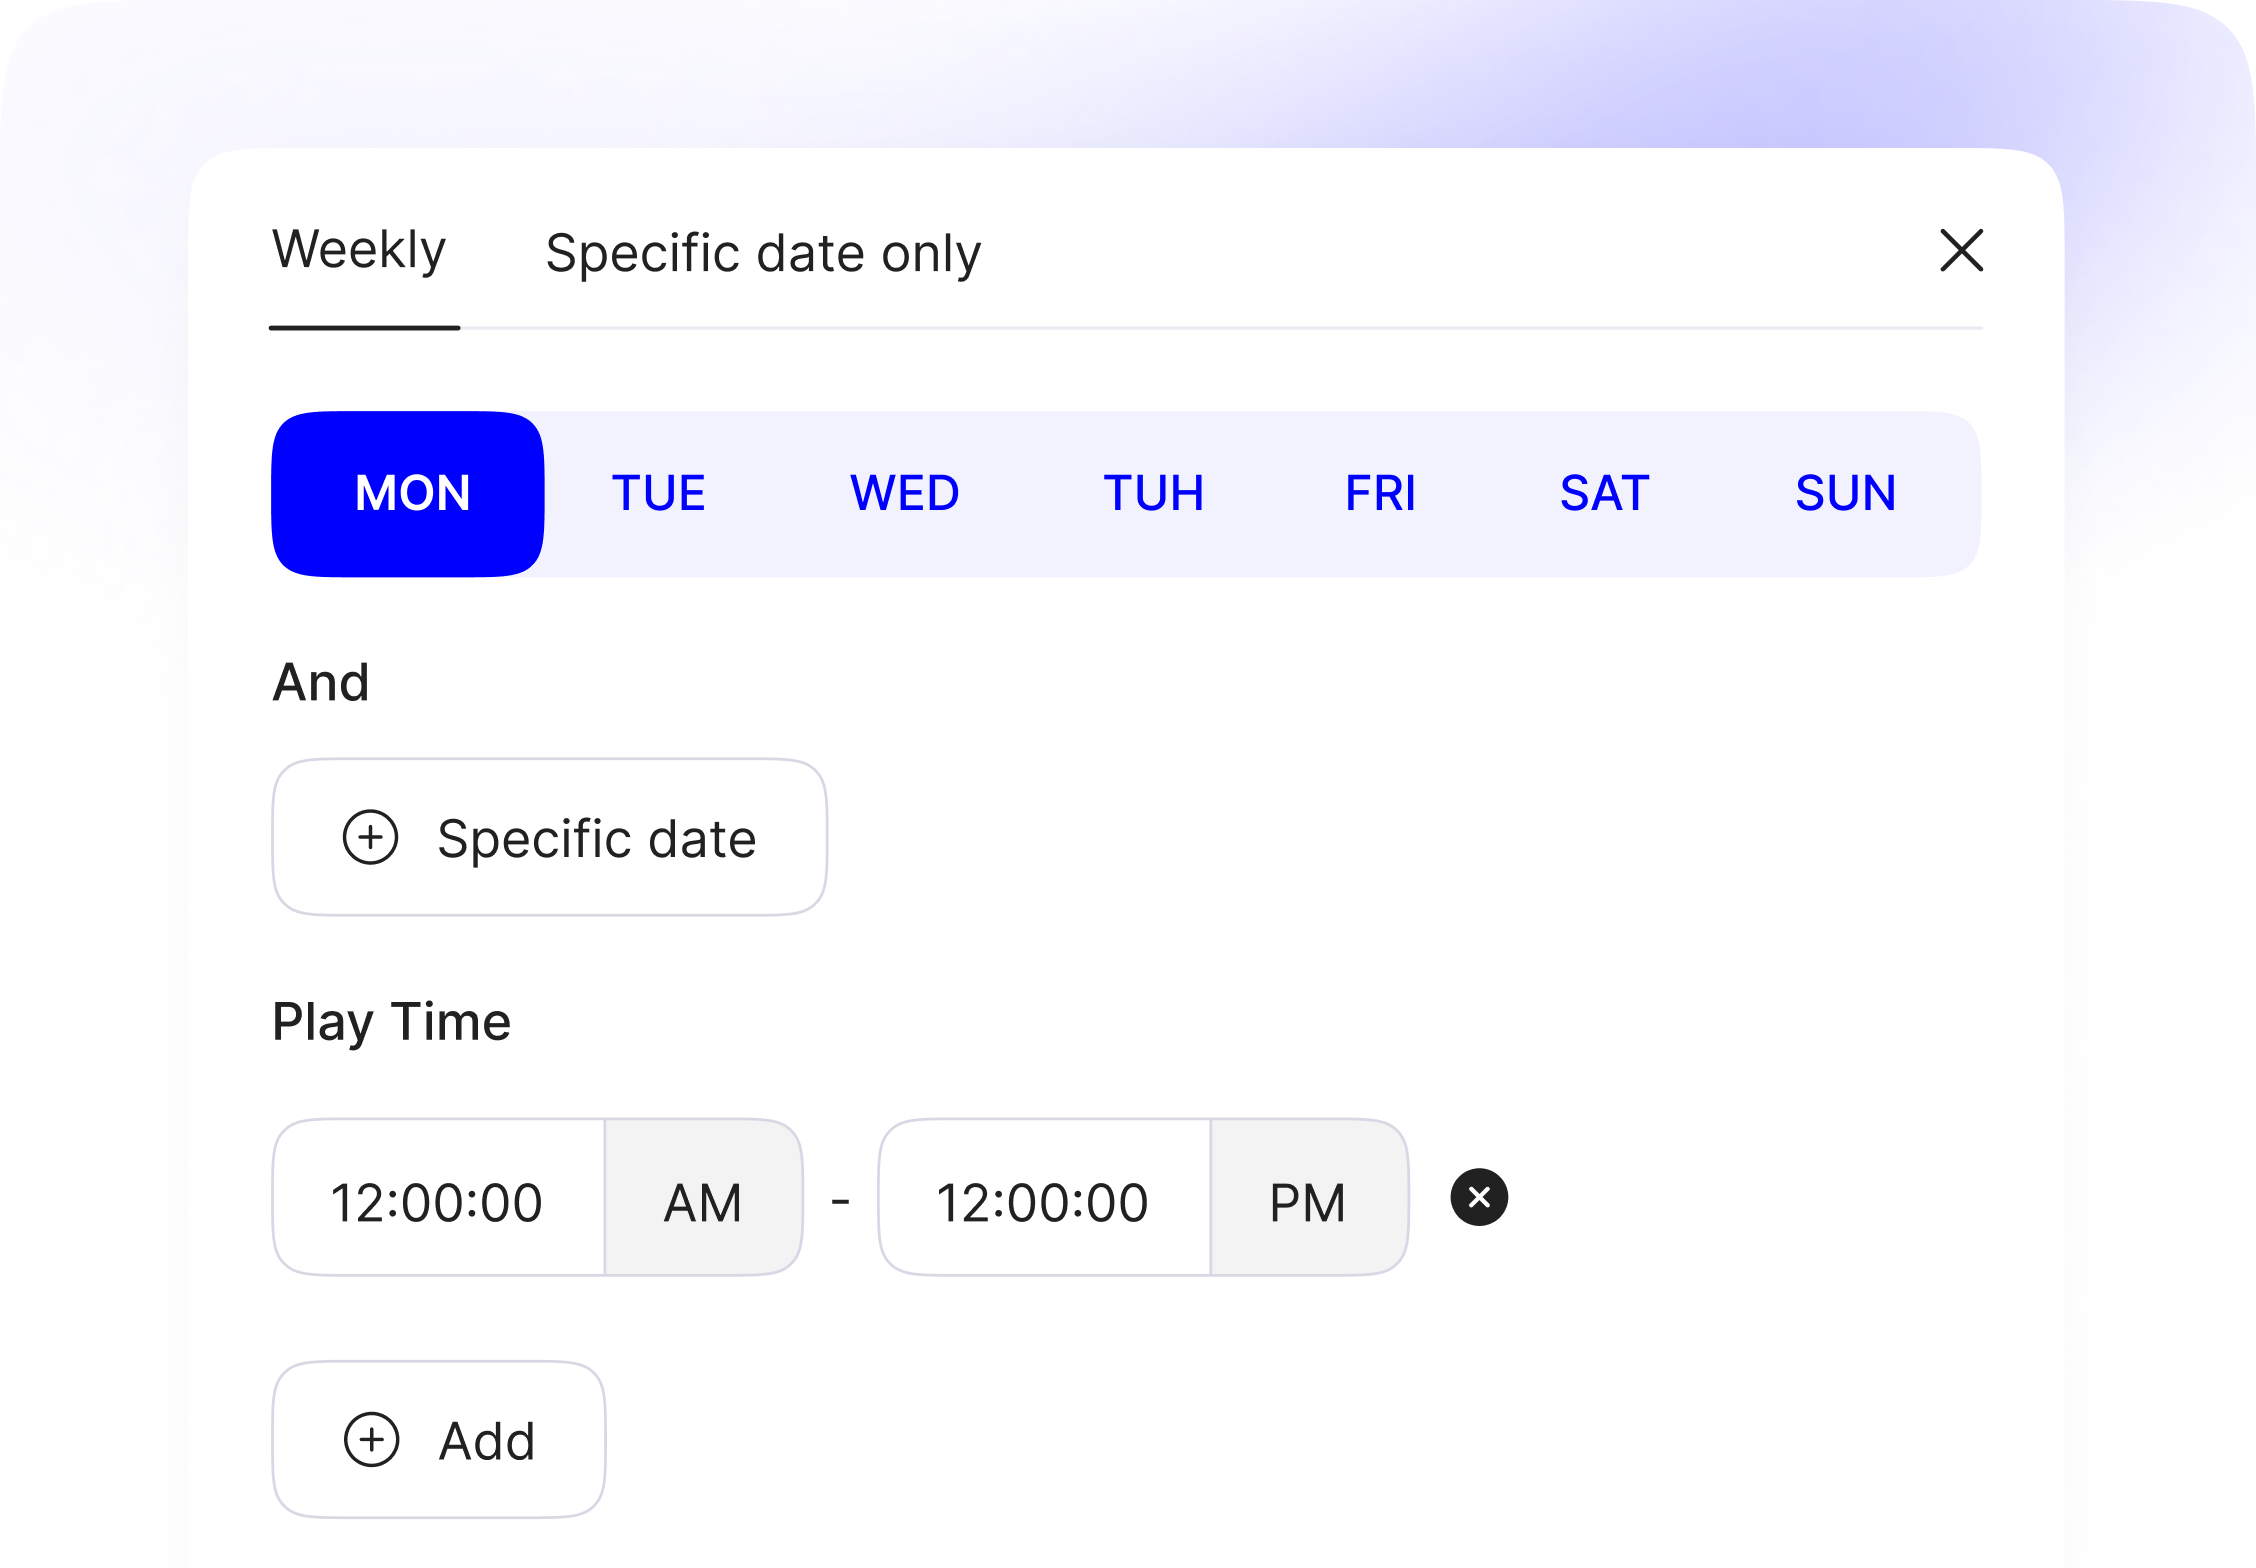Select TUE in the weekday selector

(659, 493)
